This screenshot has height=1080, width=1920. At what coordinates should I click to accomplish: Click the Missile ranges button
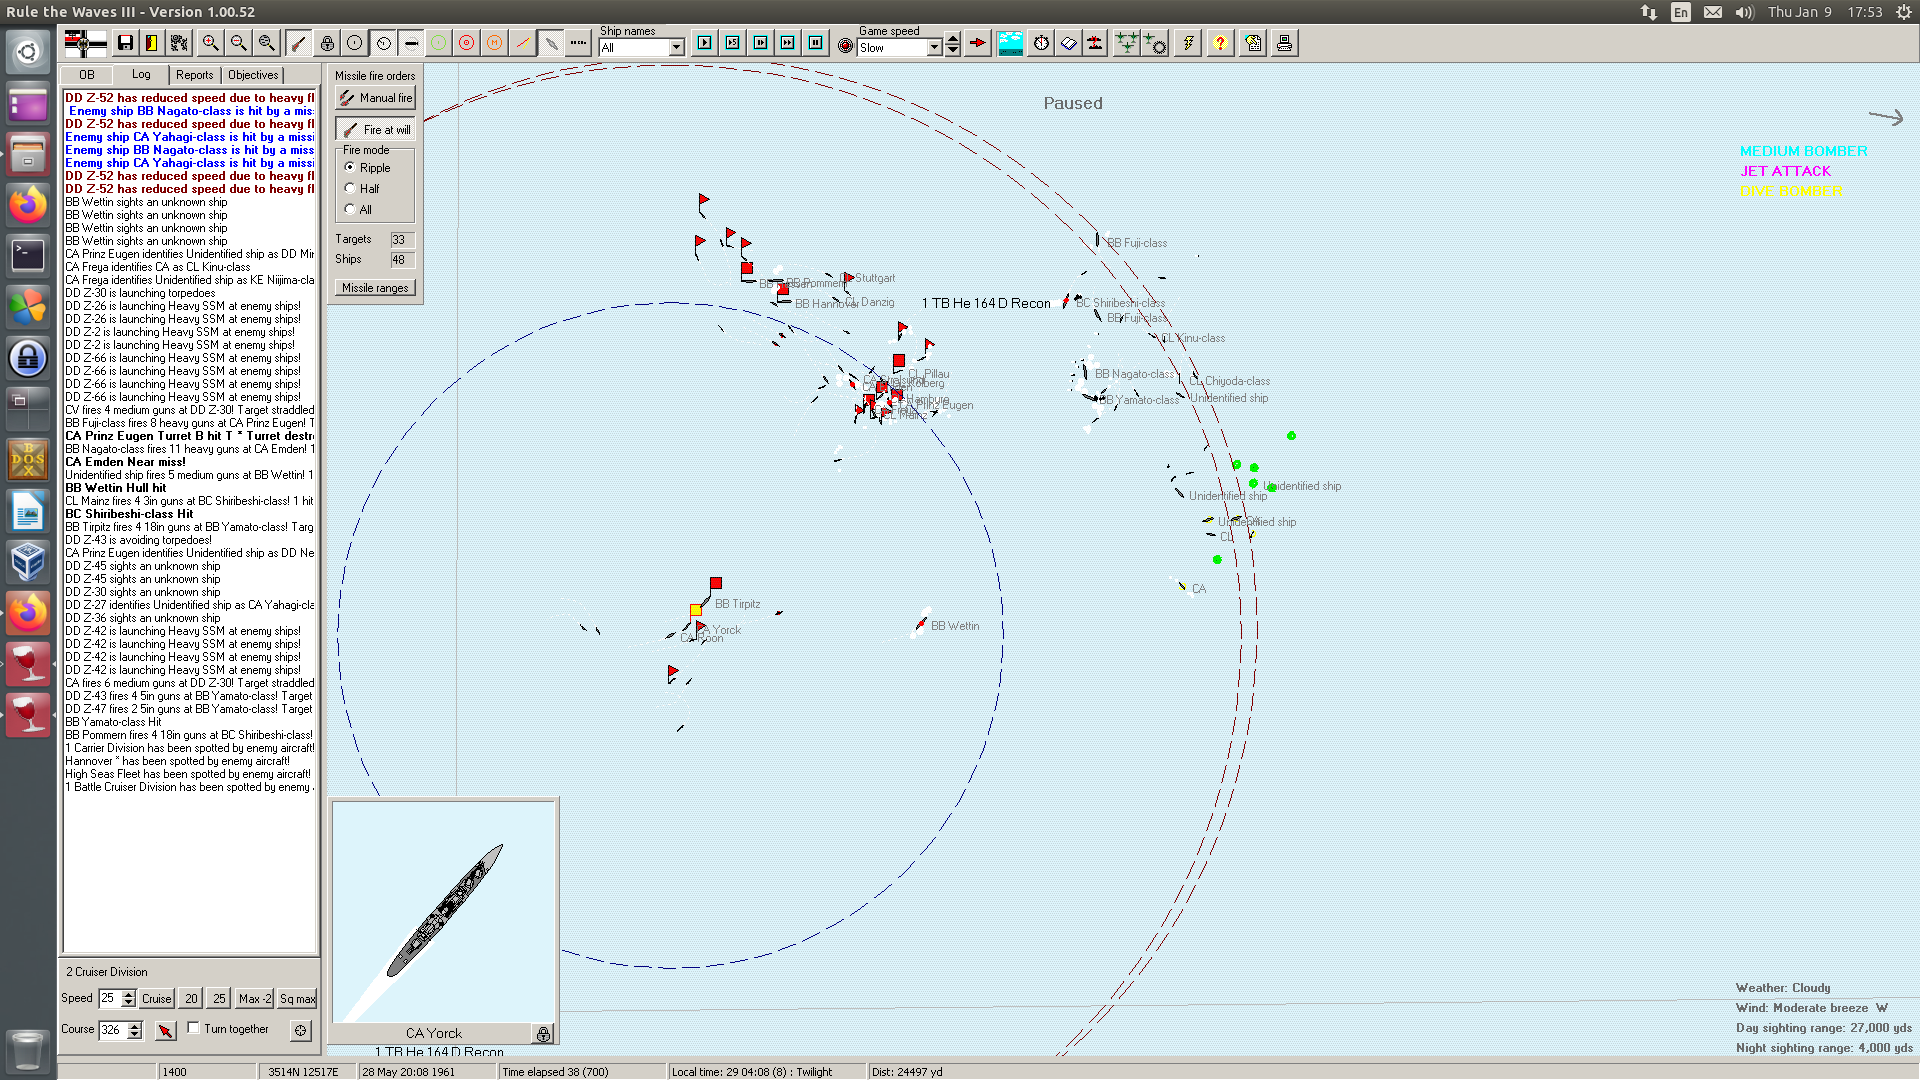click(375, 288)
